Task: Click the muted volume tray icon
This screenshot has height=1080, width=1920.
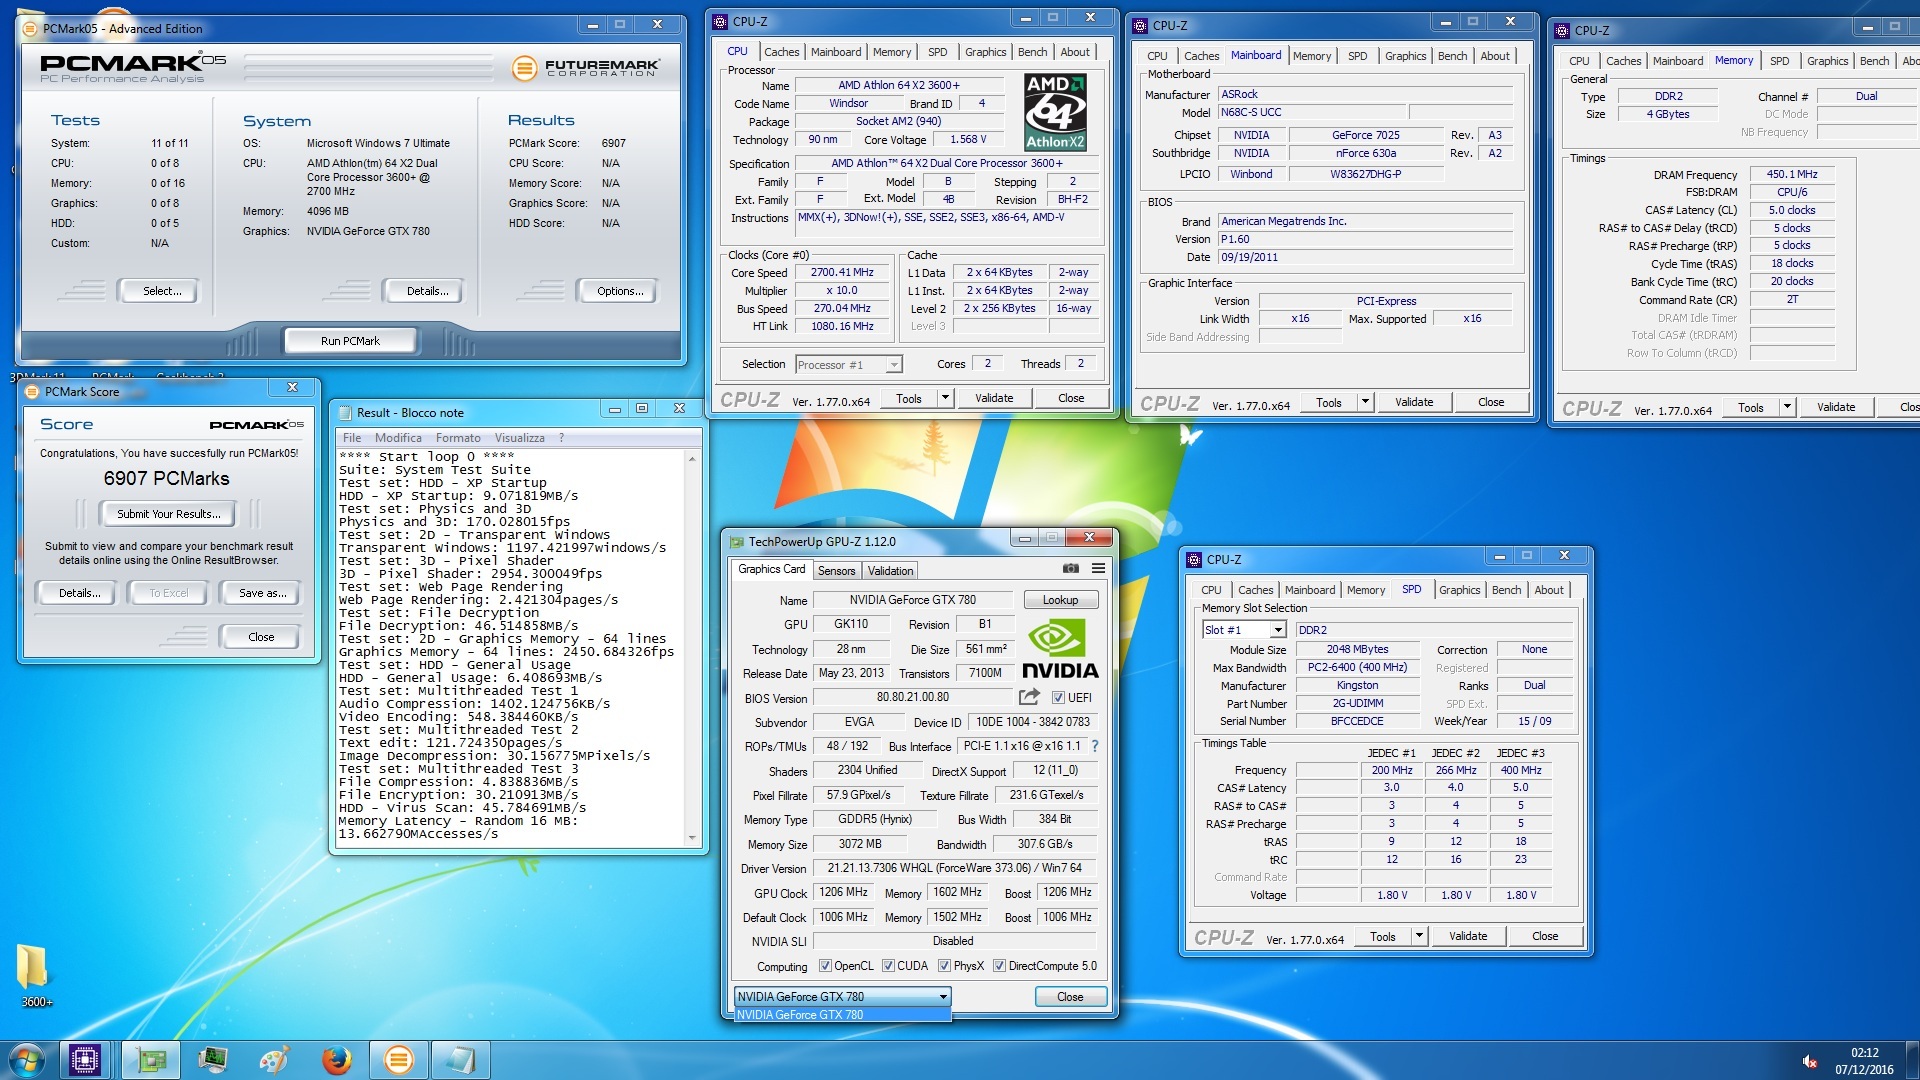Action: coord(1809,1061)
